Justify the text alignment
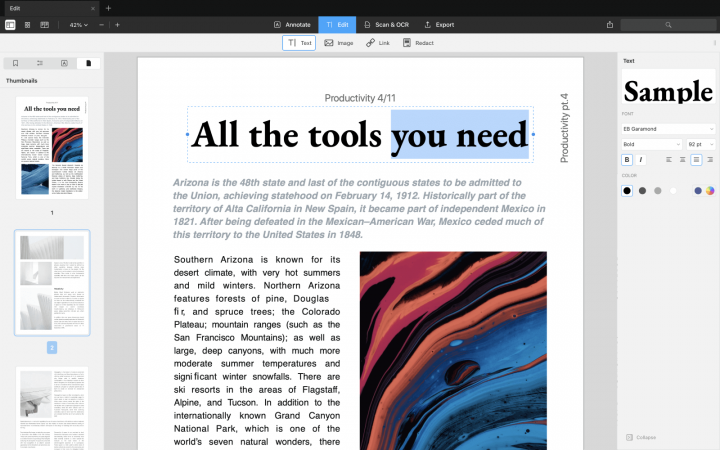 [697, 160]
